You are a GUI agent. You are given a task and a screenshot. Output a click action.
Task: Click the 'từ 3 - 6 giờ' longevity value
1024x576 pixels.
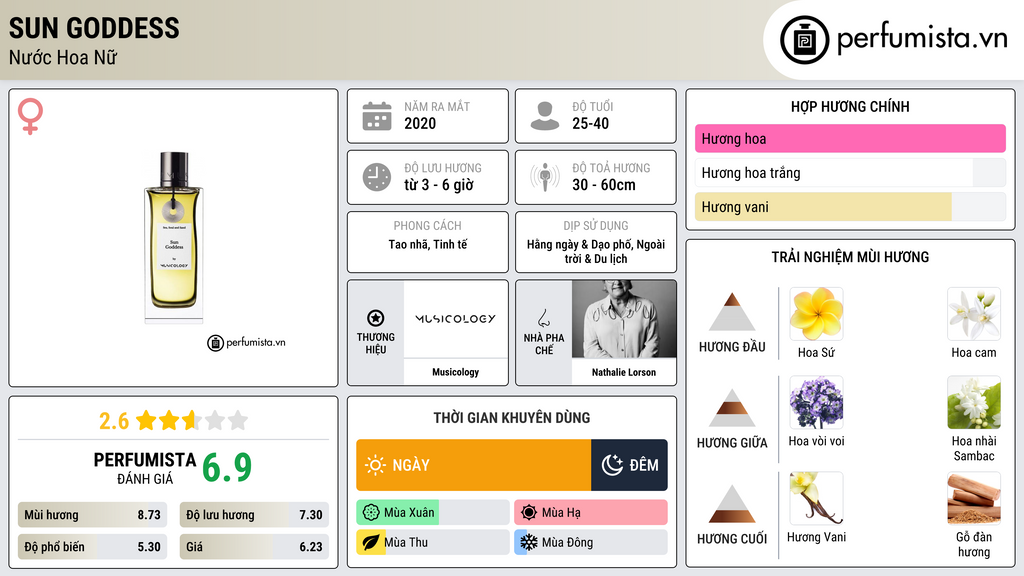click(x=438, y=185)
